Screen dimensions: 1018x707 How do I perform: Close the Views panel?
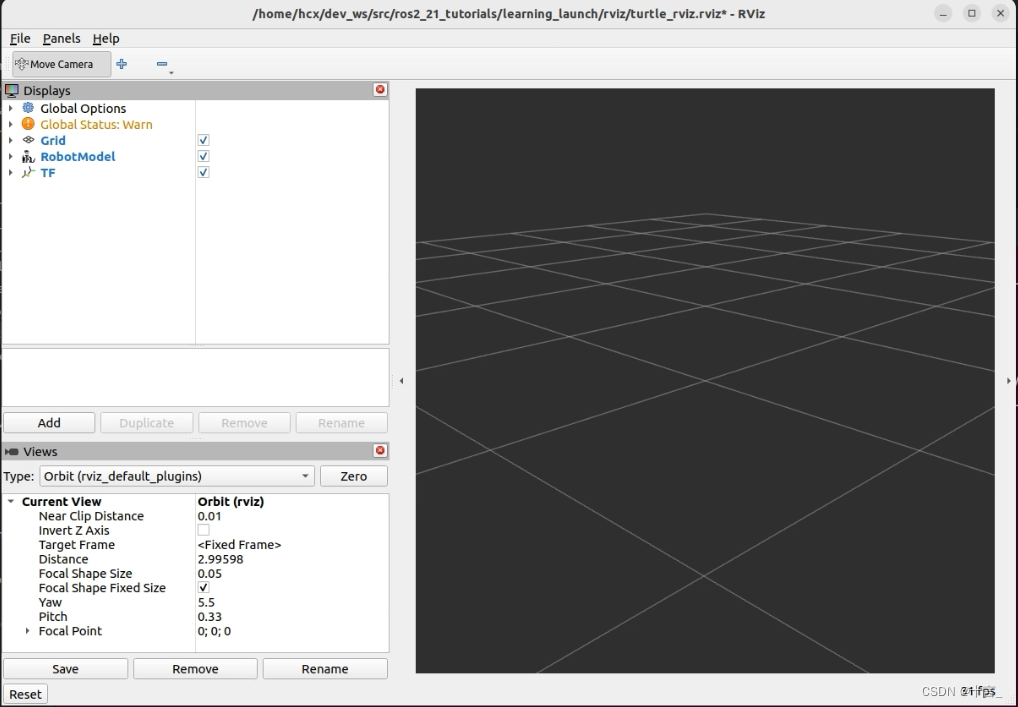(x=380, y=451)
